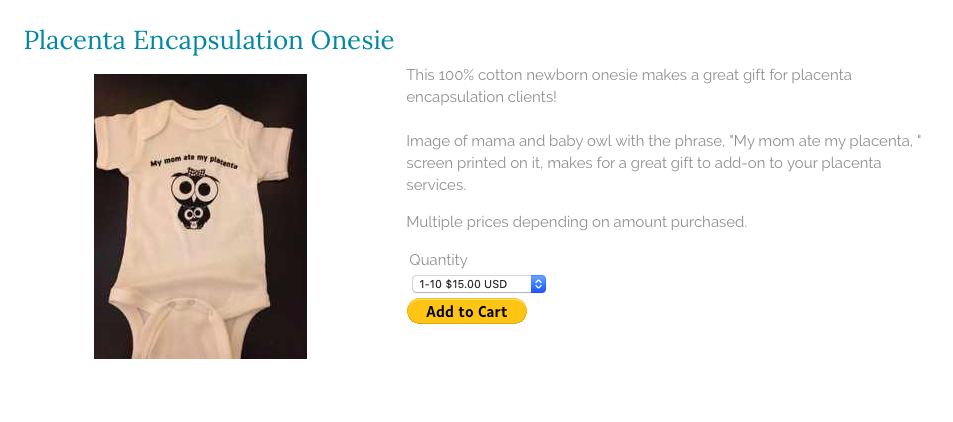Click the word 'services.' in the description

click(x=436, y=185)
